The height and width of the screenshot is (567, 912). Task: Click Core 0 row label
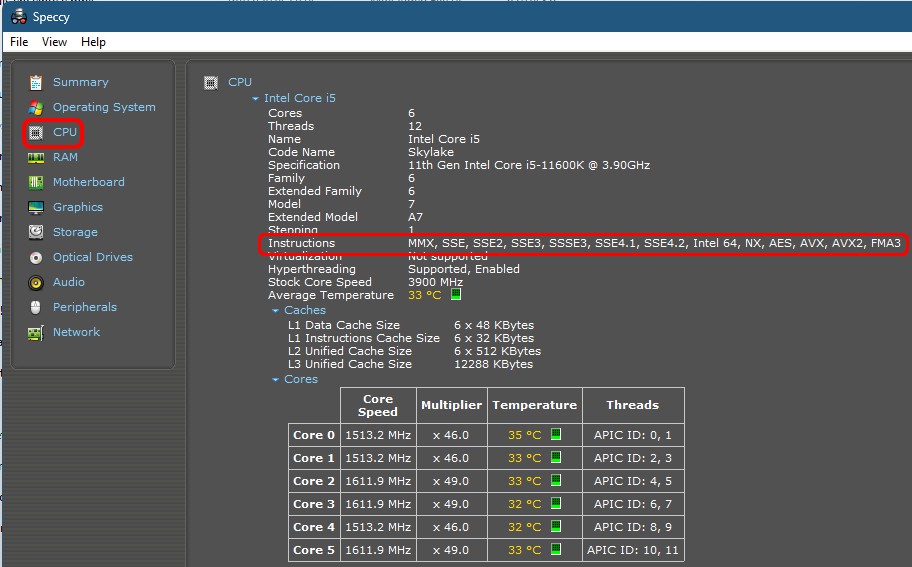click(x=314, y=436)
